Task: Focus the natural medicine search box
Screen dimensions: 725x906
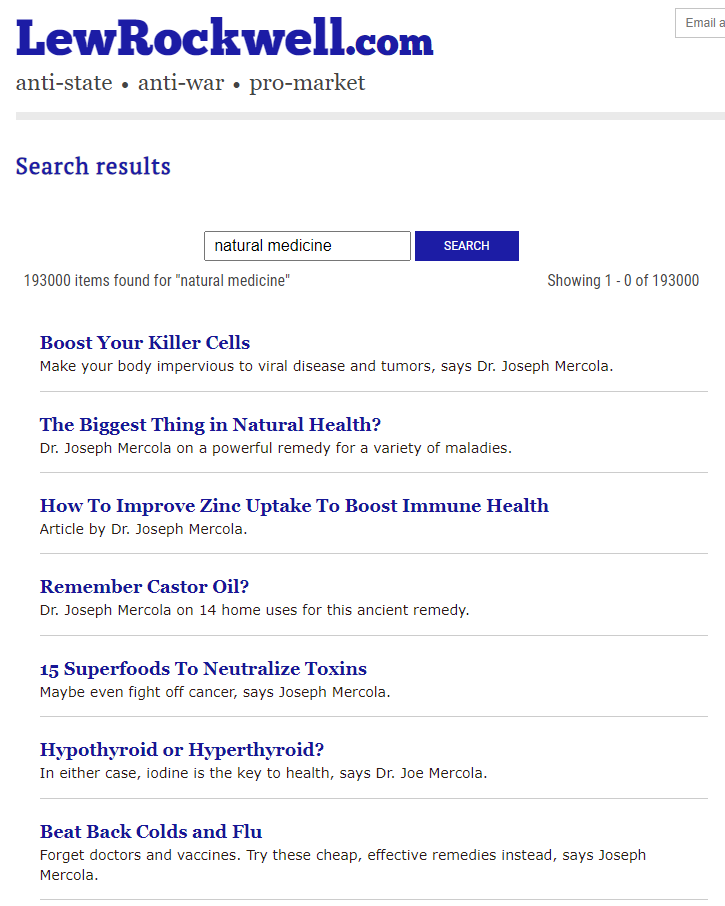Action: pyautogui.click(x=307, y=246)
